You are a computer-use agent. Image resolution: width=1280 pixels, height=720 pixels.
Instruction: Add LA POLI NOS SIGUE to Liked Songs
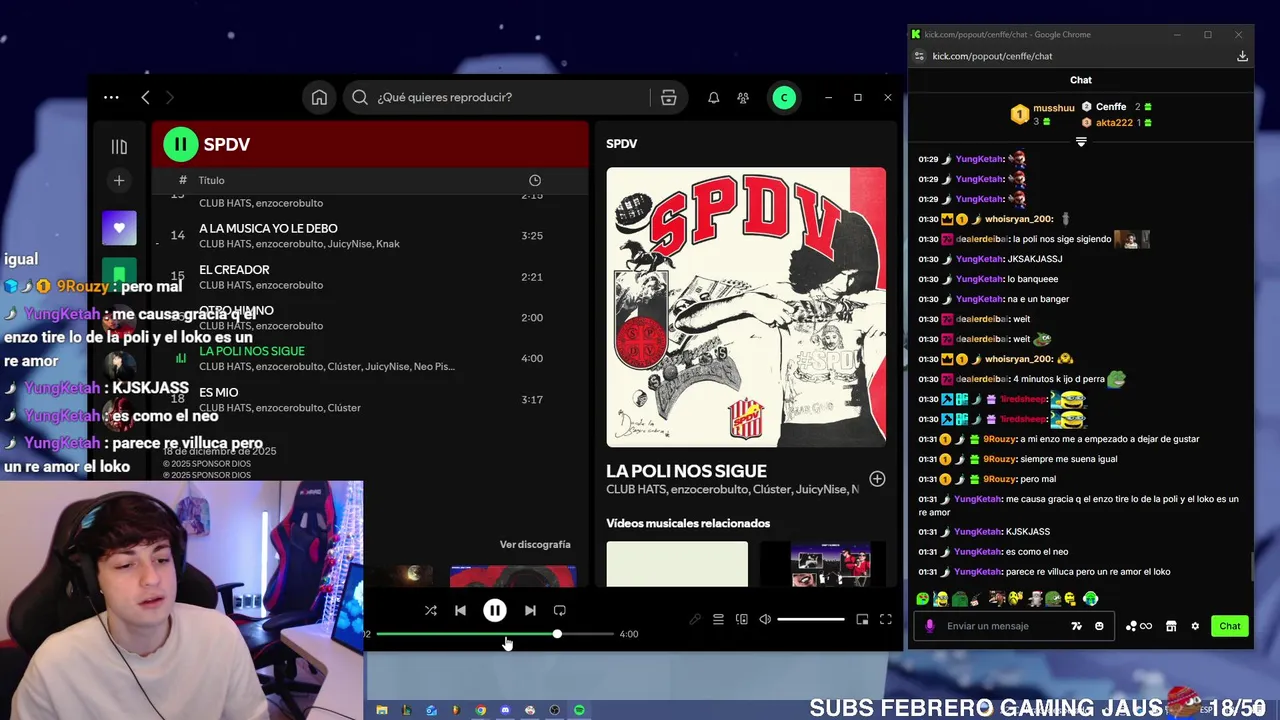click(877, 479)
